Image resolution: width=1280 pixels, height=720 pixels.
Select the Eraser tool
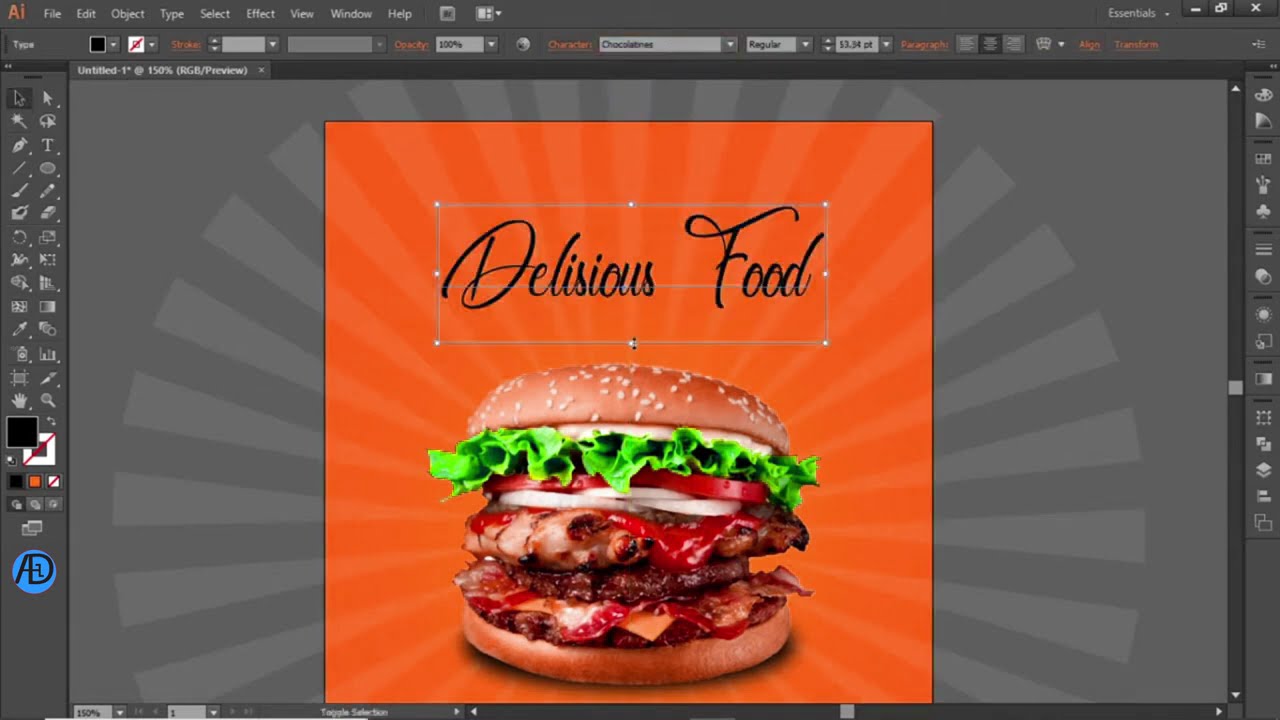(47, 213)
